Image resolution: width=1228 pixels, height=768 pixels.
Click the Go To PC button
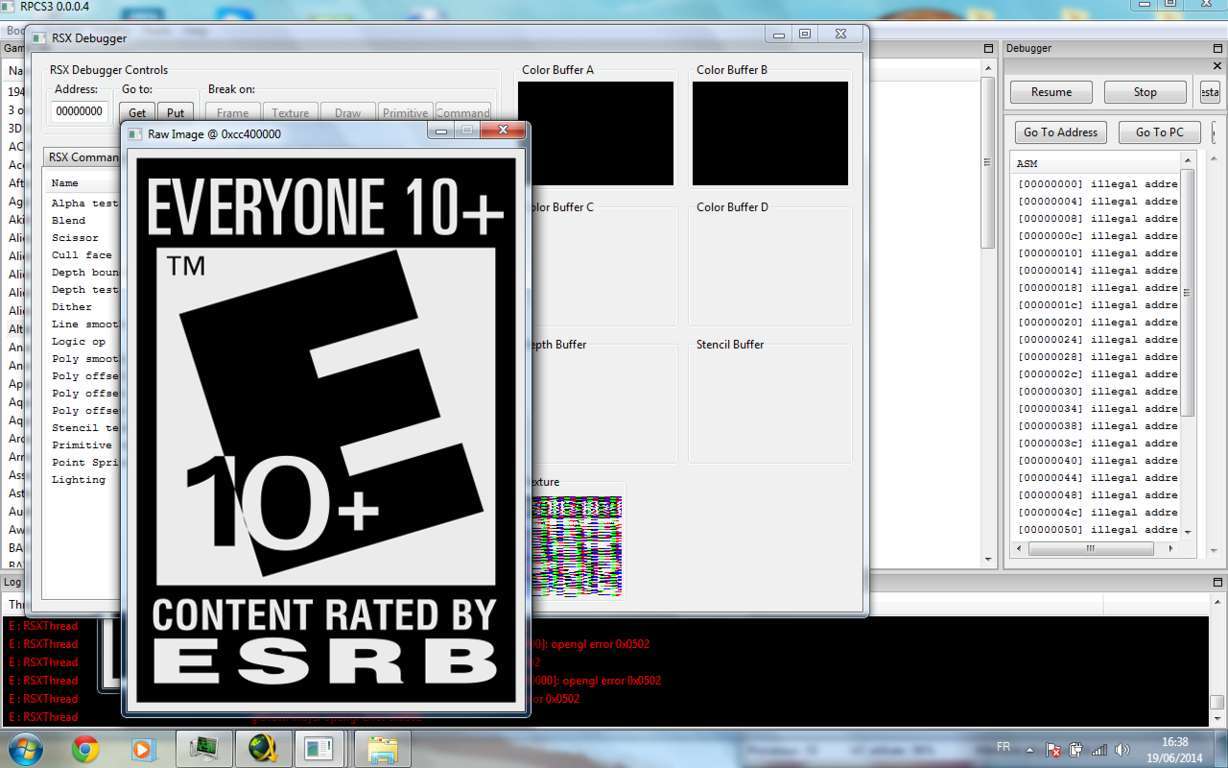(x=1159, y=132)
